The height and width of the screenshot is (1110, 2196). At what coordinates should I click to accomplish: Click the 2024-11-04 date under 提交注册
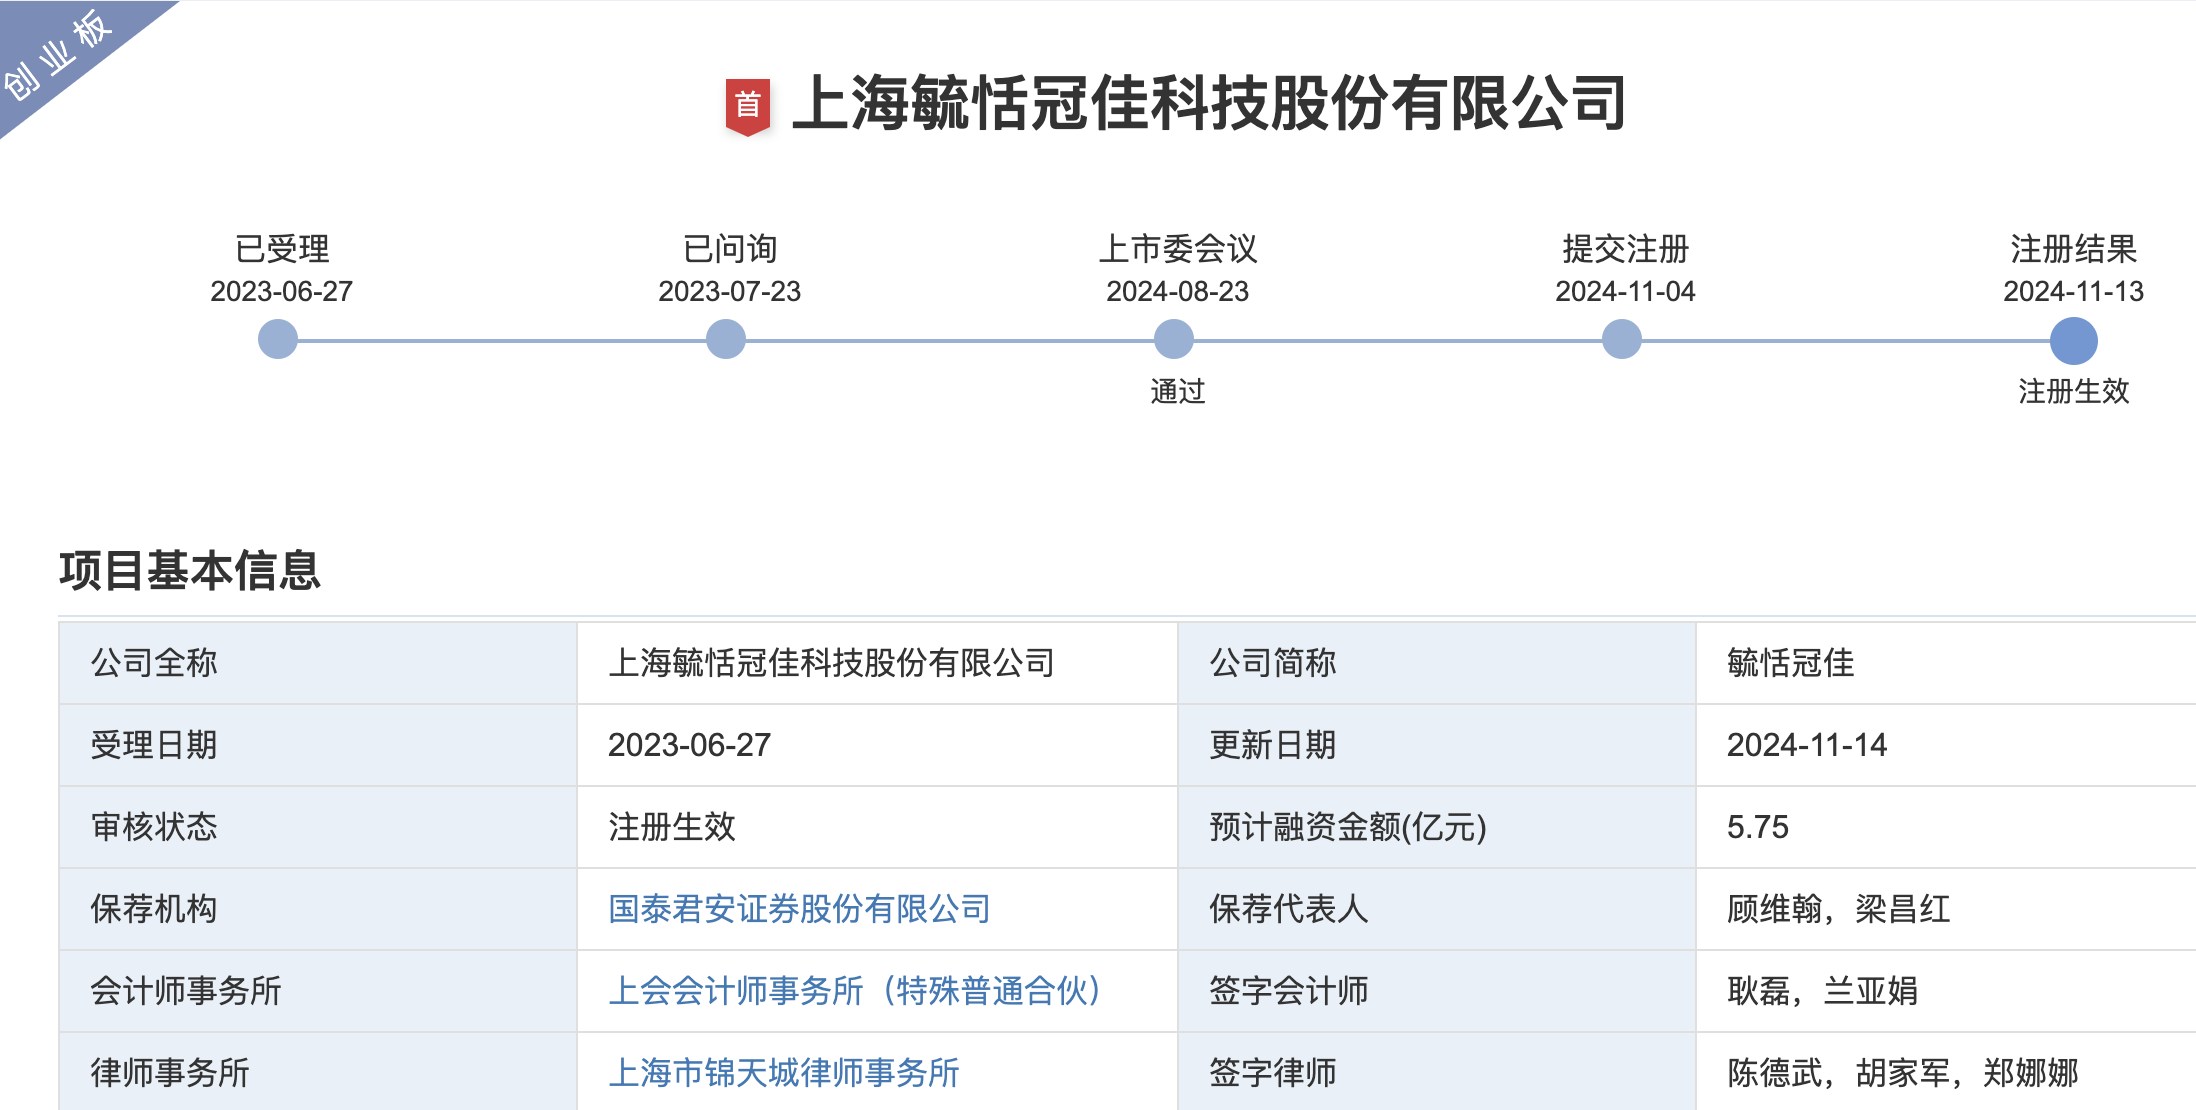point(1625,291)
